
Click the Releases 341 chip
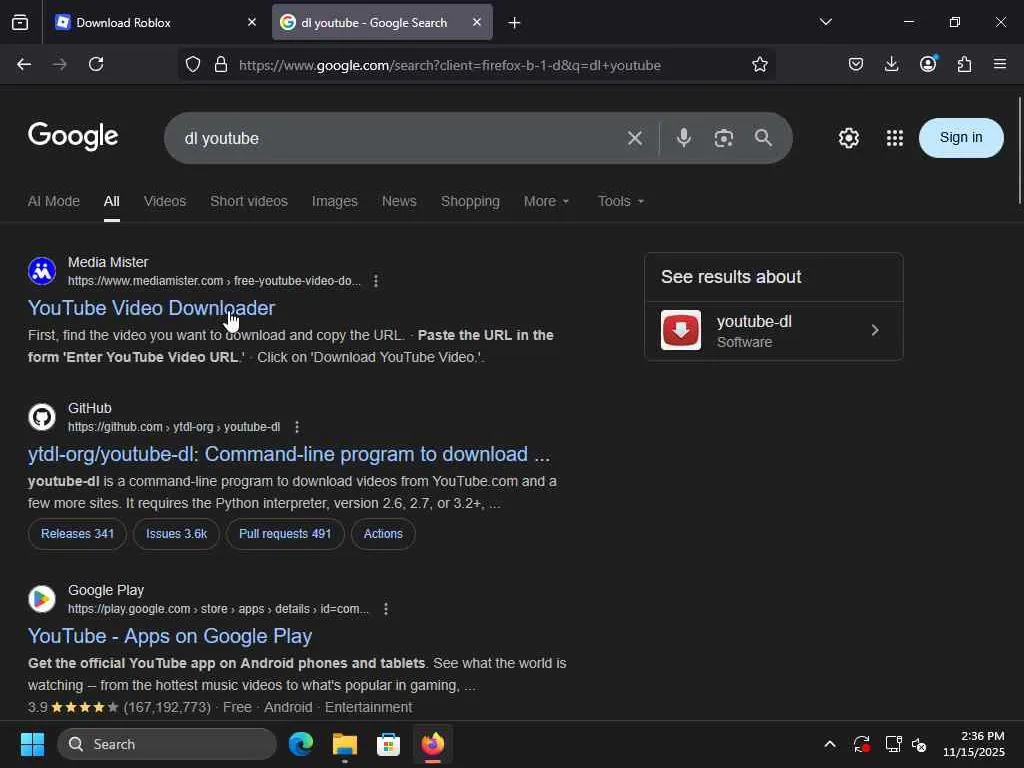click(x=77, y=534)
